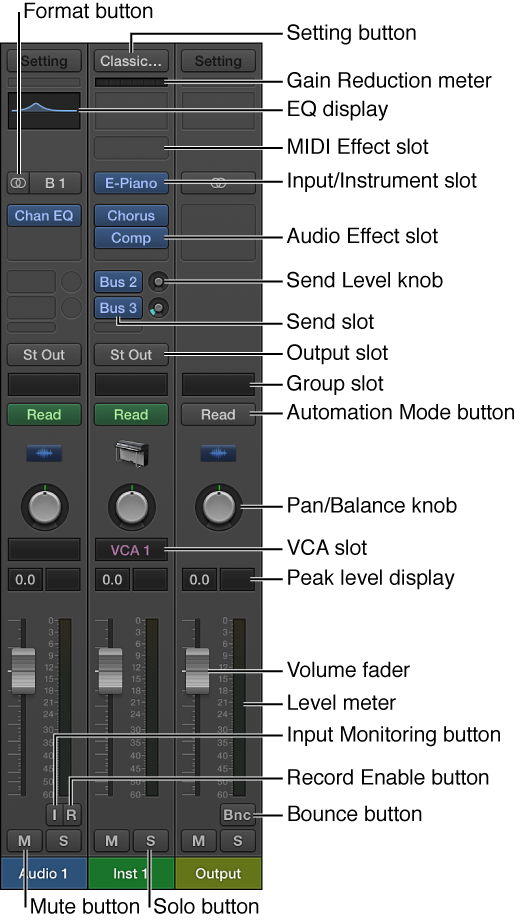Open the Chorus audio effect slot
Viewport: 526px width, 924px height.
coord(131,216)
